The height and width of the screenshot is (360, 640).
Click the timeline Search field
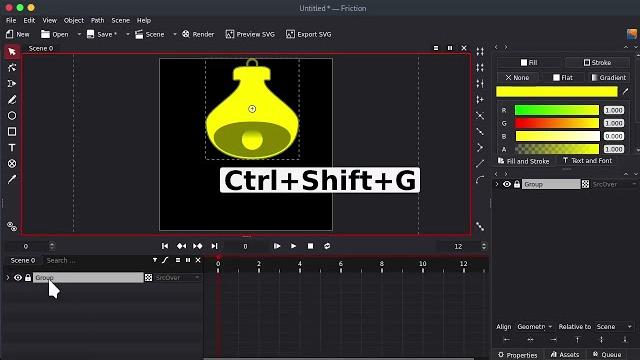(x=96, y=260)
